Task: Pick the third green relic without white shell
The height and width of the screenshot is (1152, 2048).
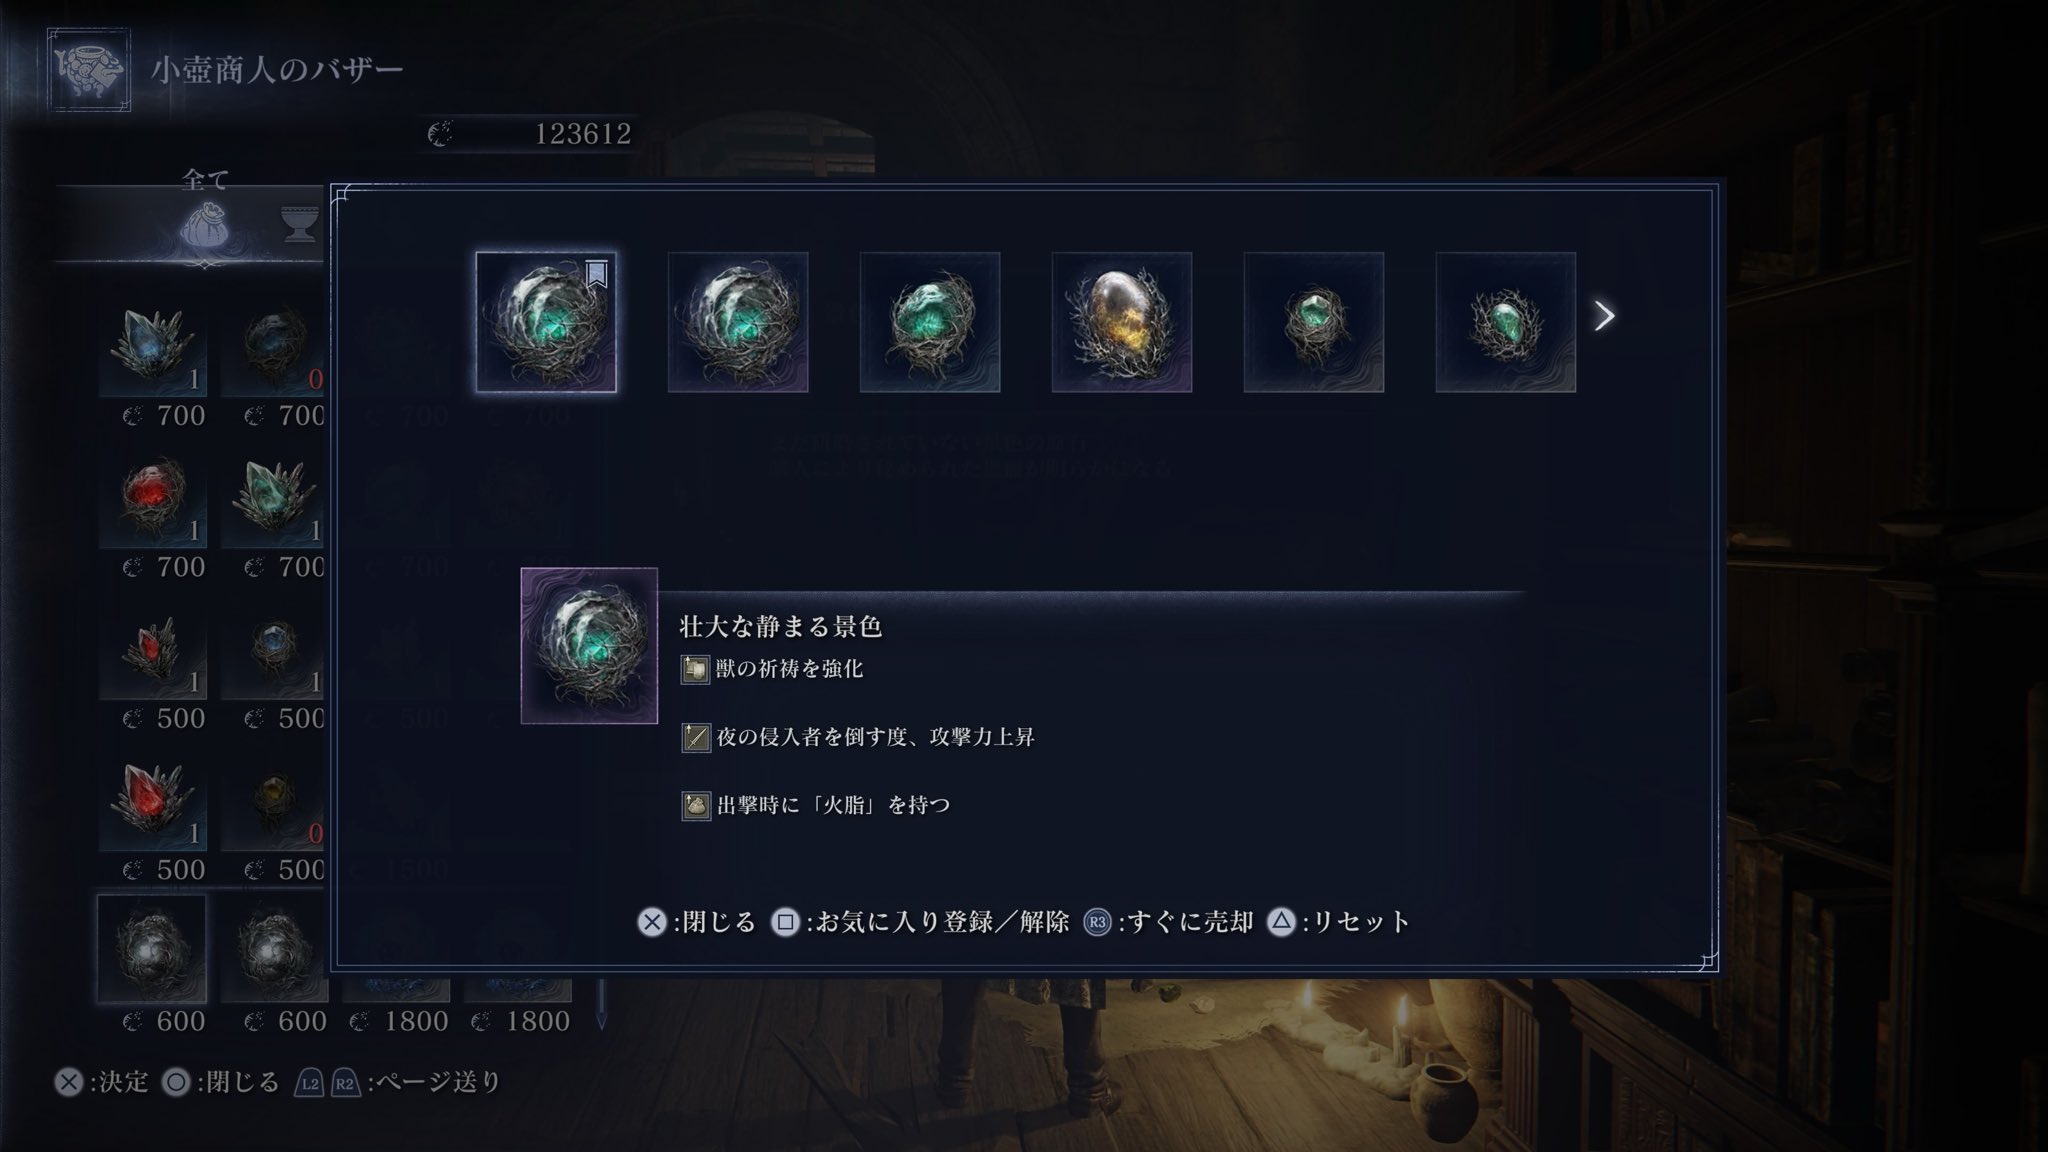Action: tap(930, 322)
